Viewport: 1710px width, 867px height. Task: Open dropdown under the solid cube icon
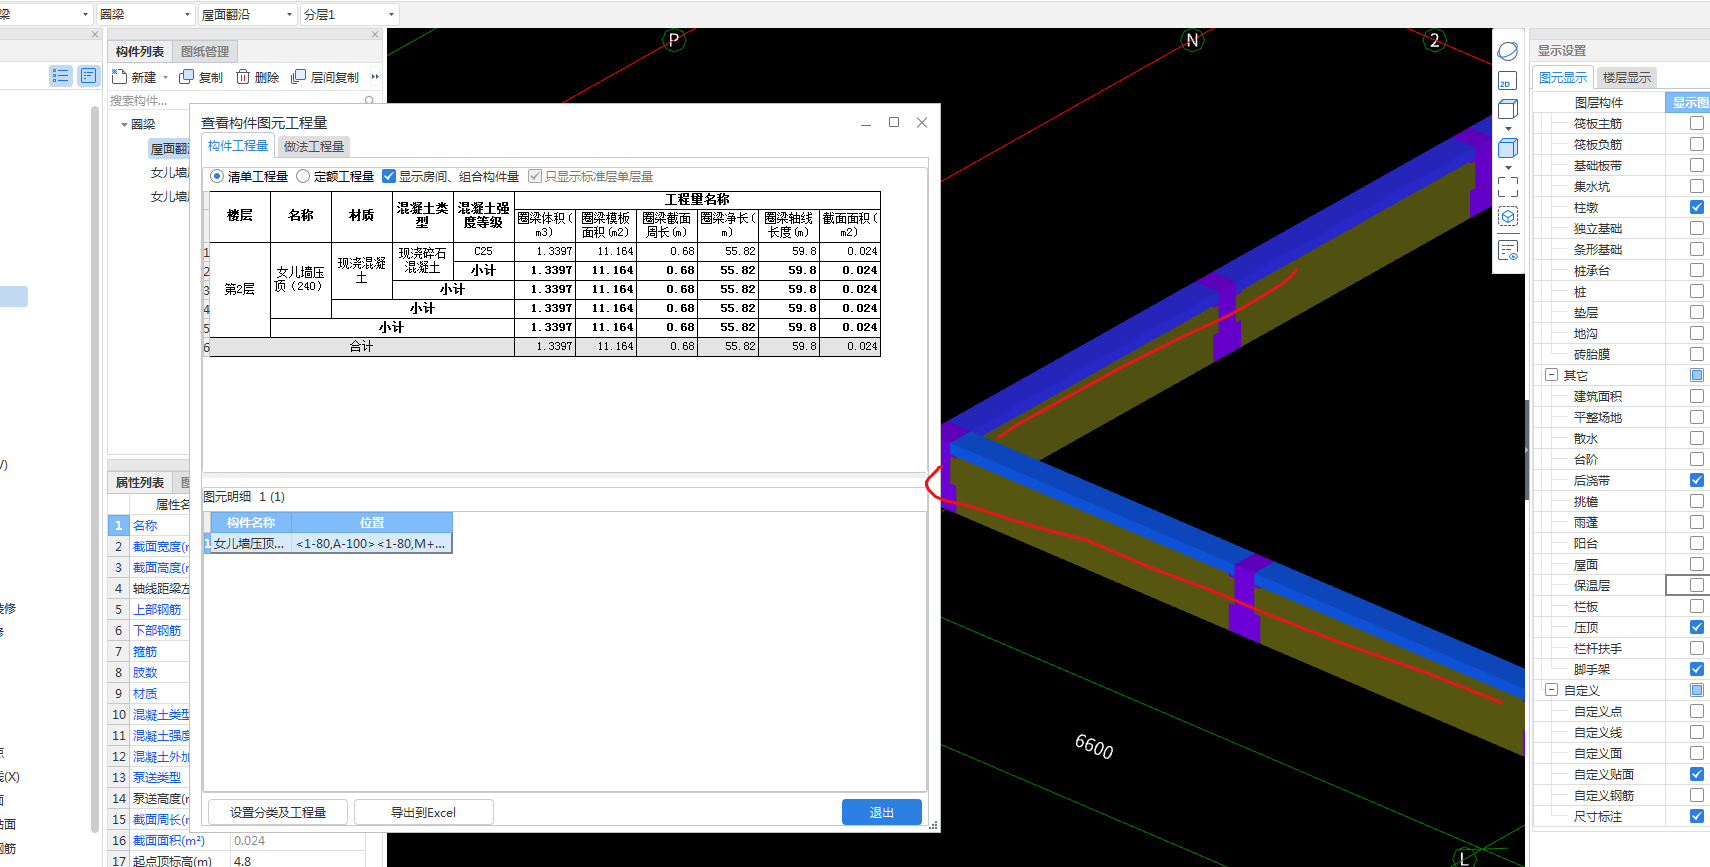(x=1508, y=167)
